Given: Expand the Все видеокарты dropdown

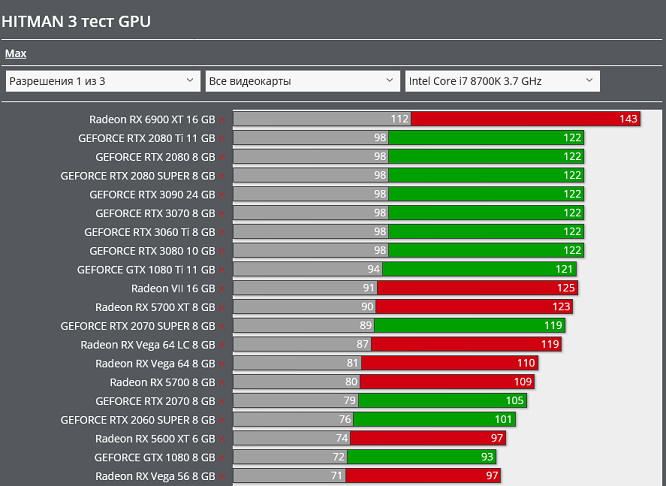Looking at the screenshot, I should tap(302, 81).
